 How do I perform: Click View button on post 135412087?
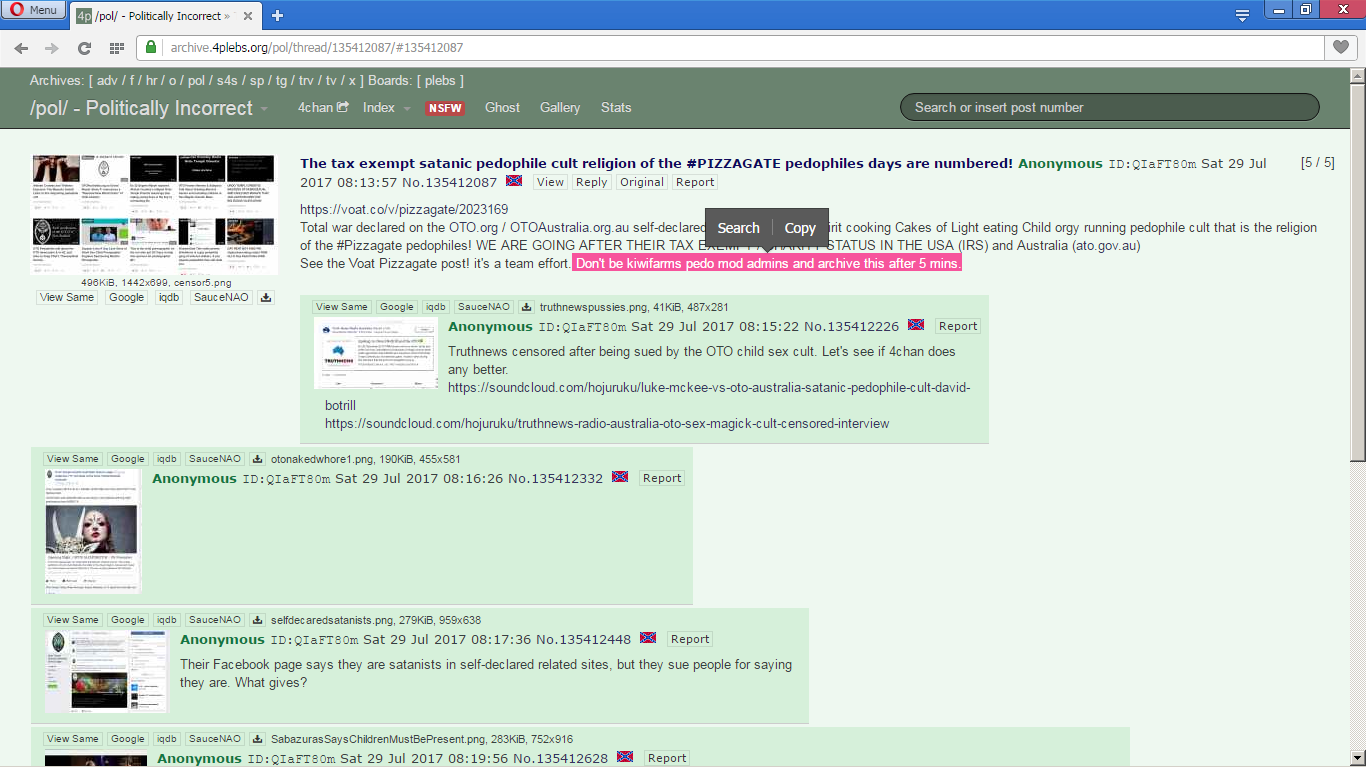coord(550,182)
